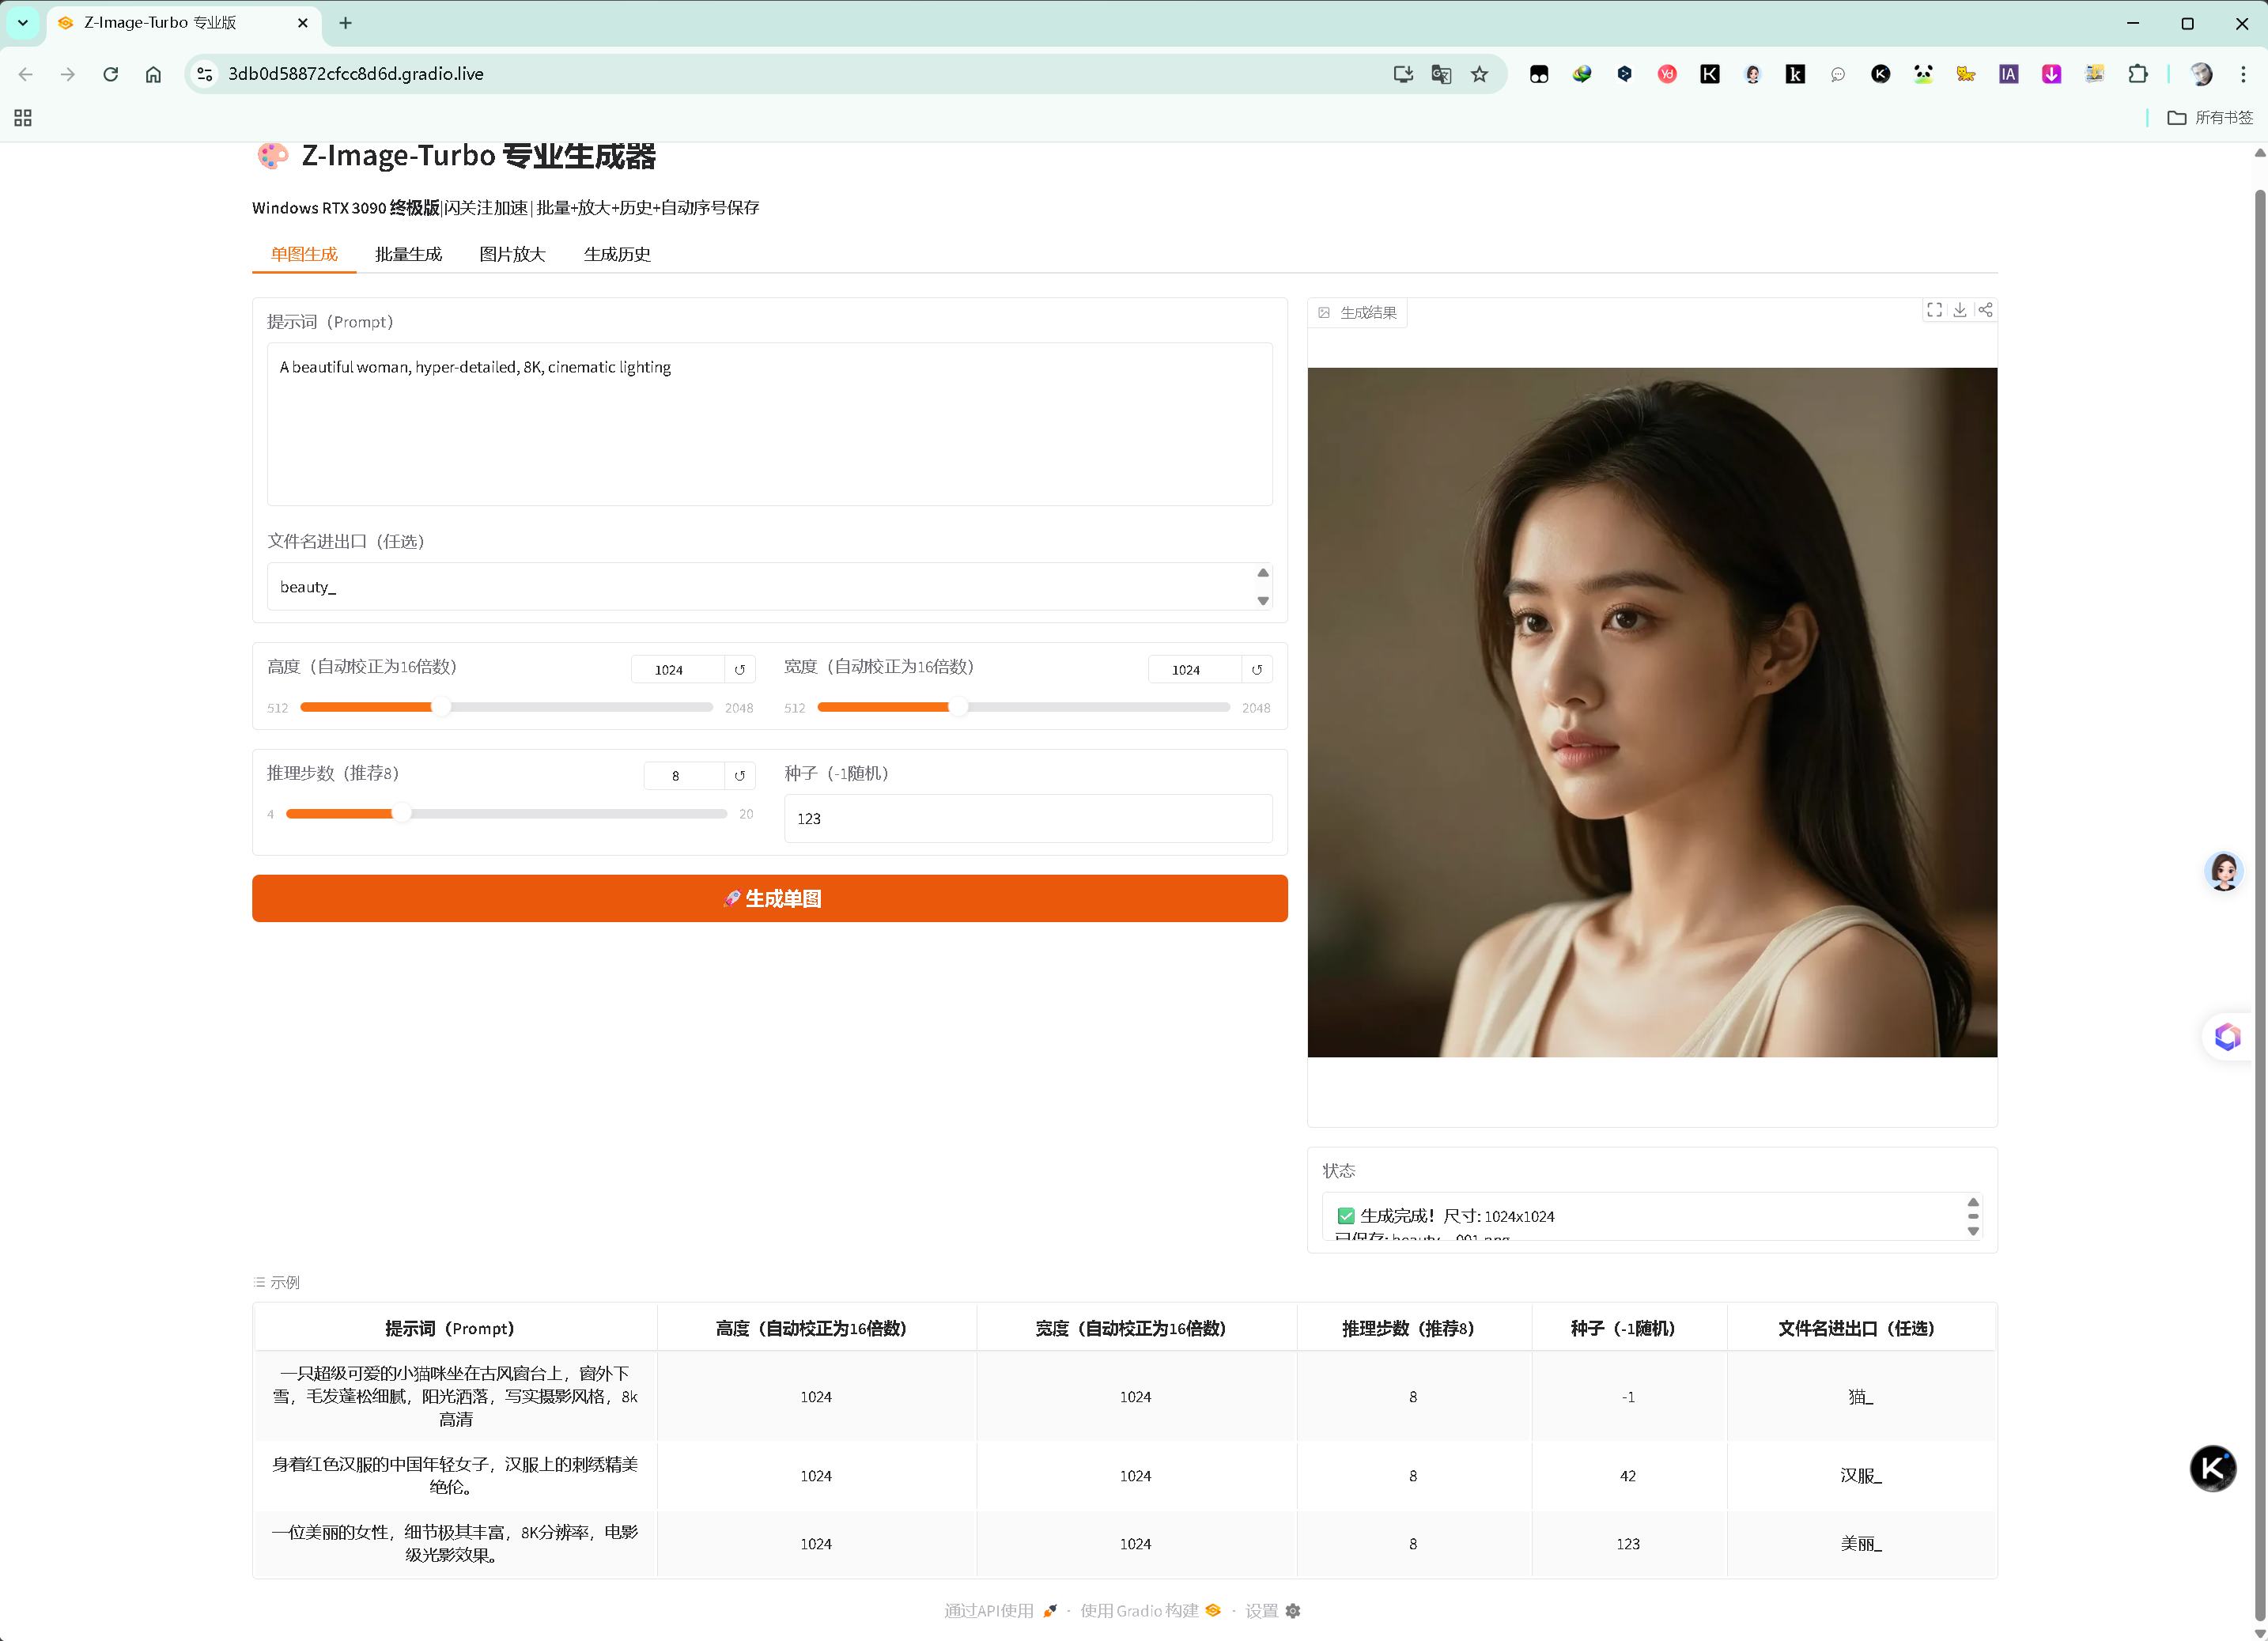Reload the page
The height and width of the screenshot is (1641, 2268).
[x=111, y=74]
